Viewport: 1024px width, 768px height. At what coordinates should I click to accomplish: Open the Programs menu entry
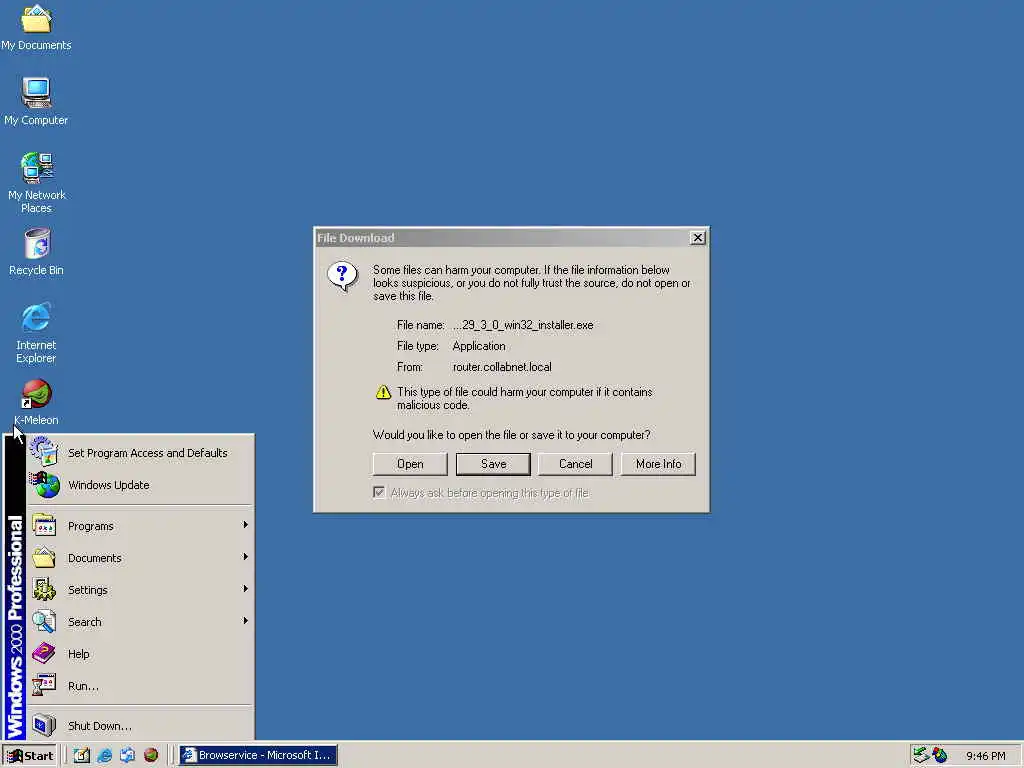pos(140,526)
